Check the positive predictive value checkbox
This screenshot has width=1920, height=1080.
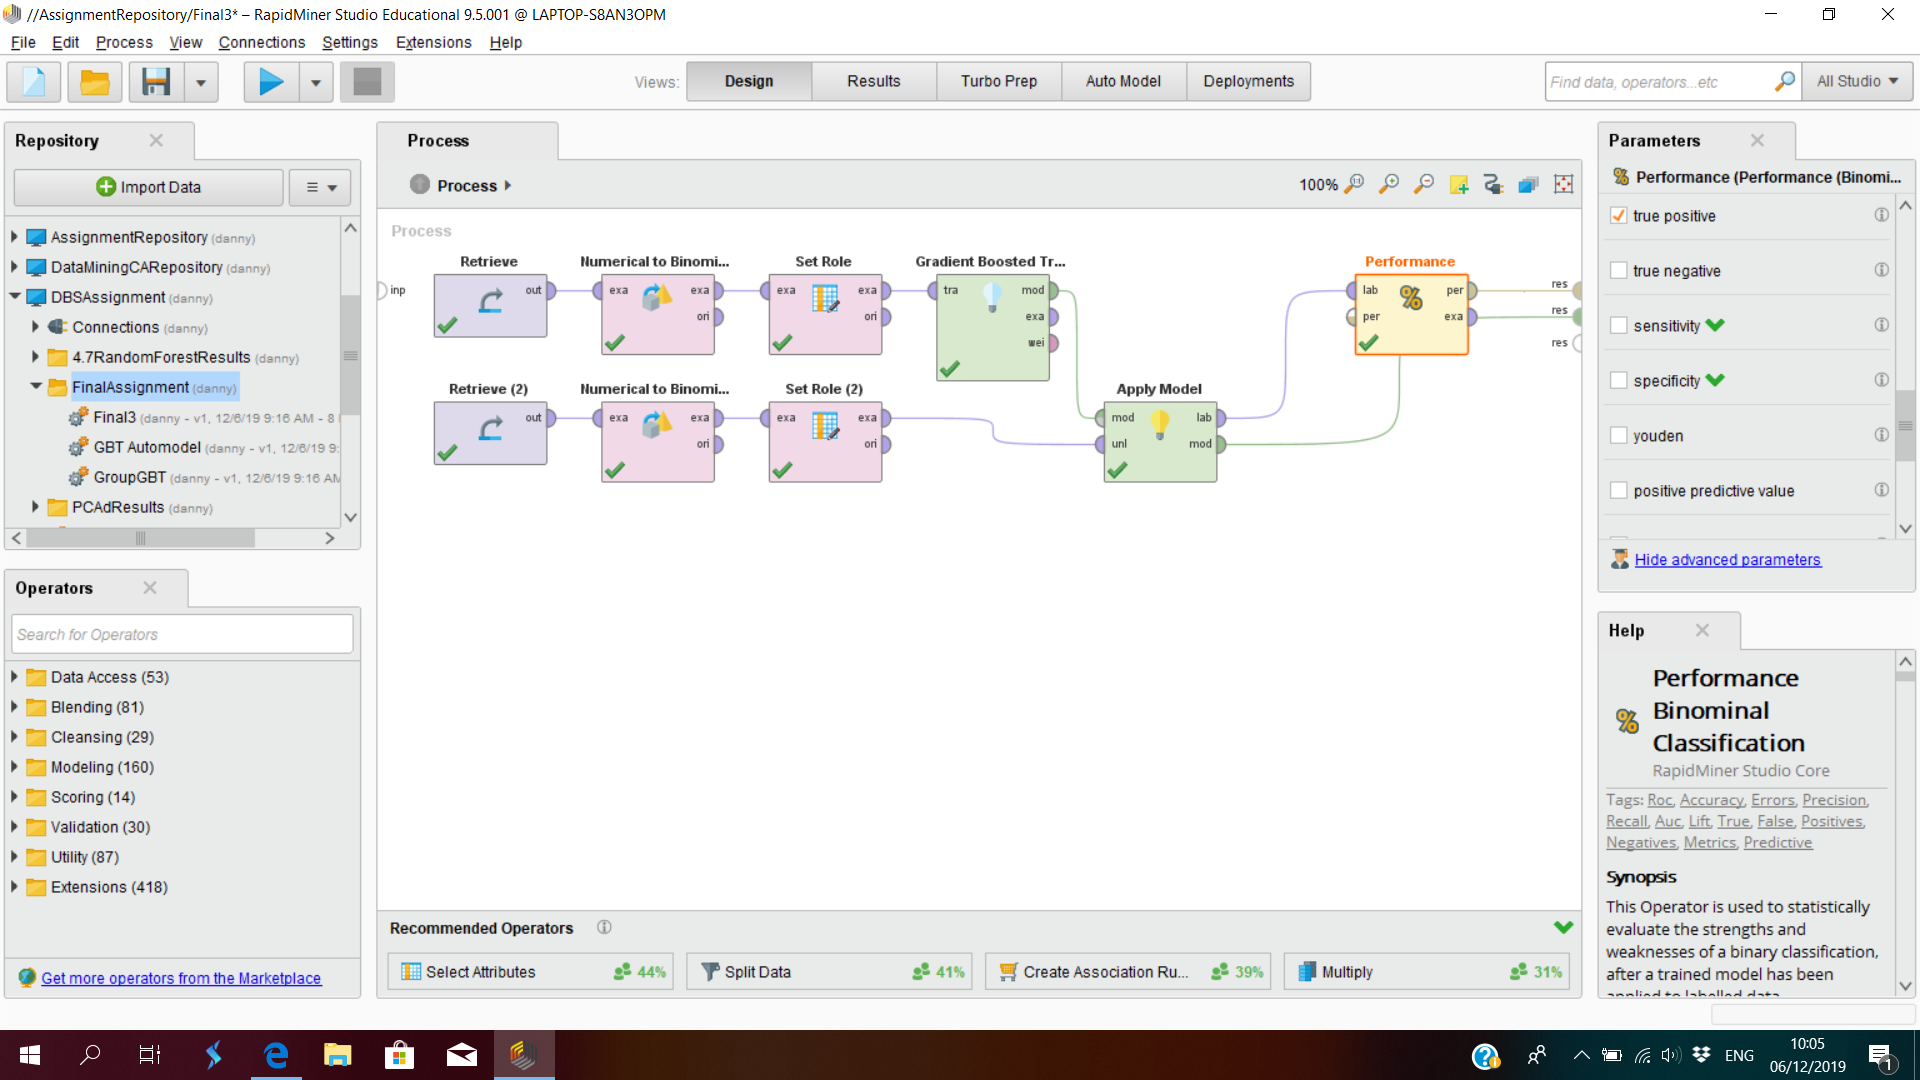coord(1618,491)
